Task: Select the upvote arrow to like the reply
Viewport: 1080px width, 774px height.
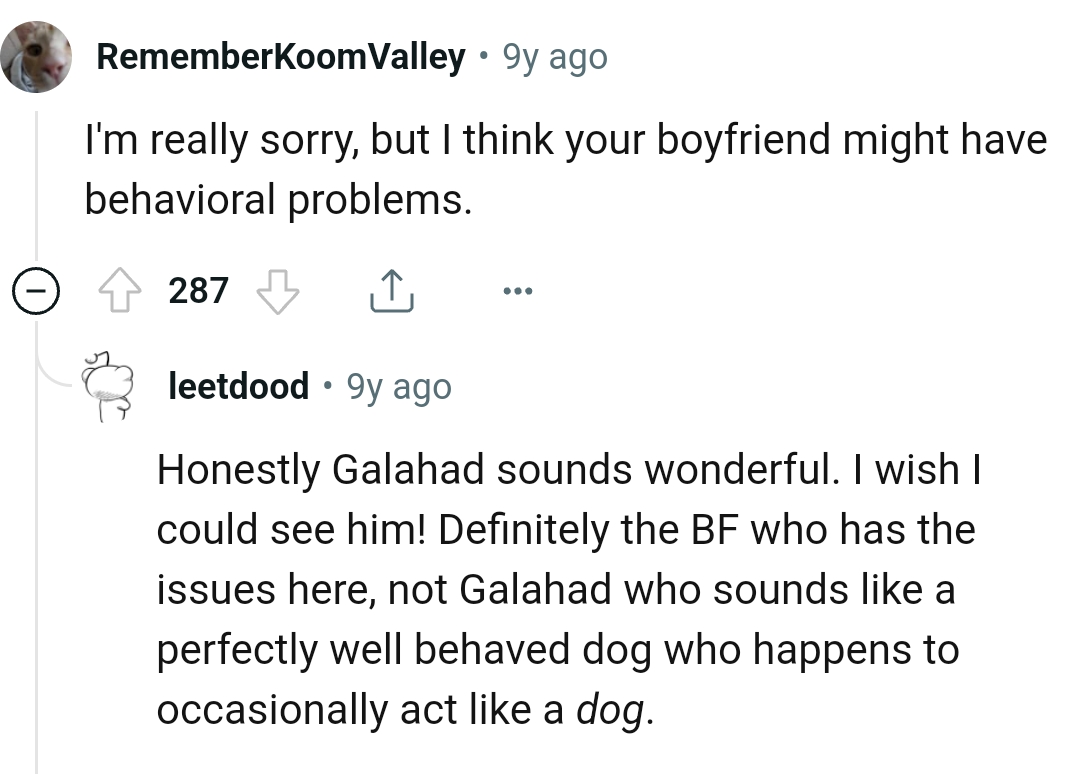Action: tap(118, 289)
